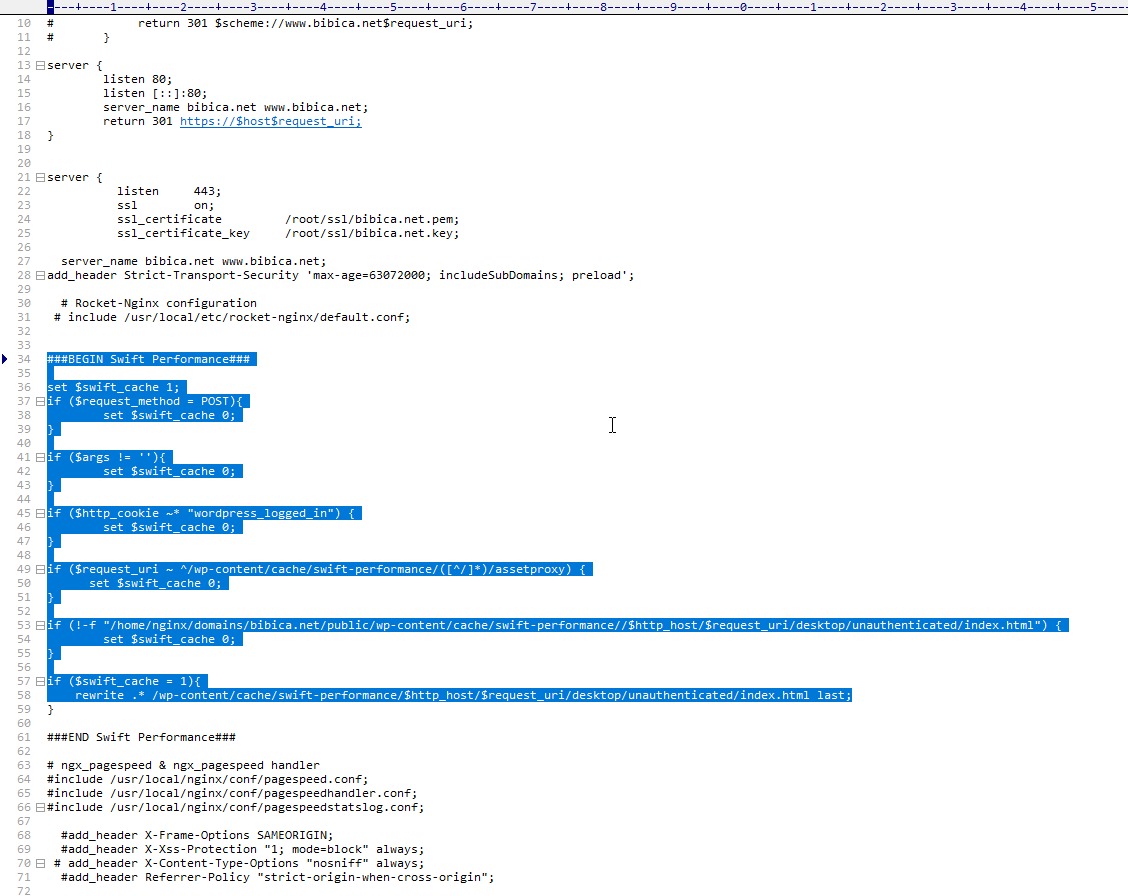
Task: Click 'server_name bibica.net www.bibica.net;' on line 16
Action: coord(235,107)
